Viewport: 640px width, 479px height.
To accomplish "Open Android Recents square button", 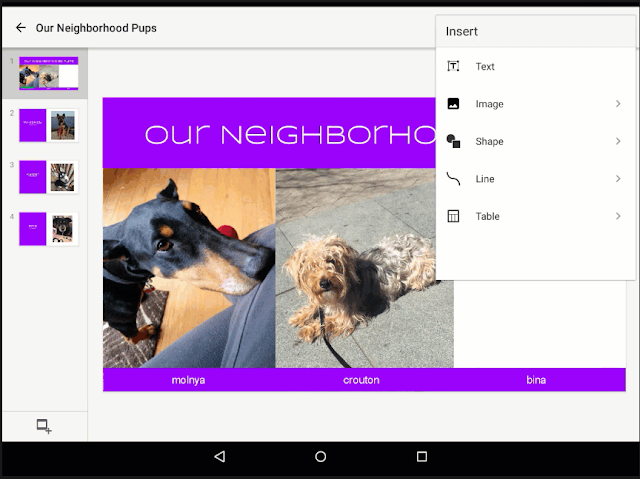I will [421, 457].
